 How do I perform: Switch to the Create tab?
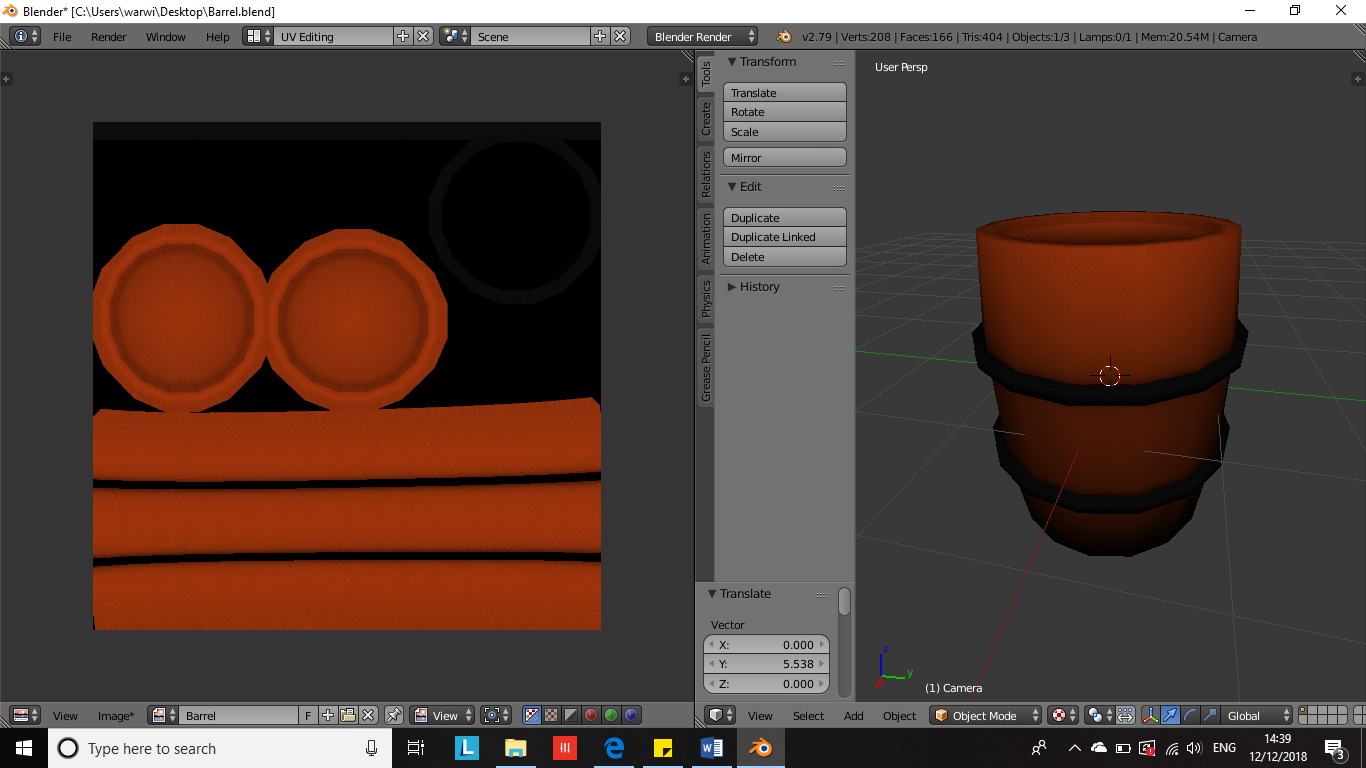click(x=706, y=119)
